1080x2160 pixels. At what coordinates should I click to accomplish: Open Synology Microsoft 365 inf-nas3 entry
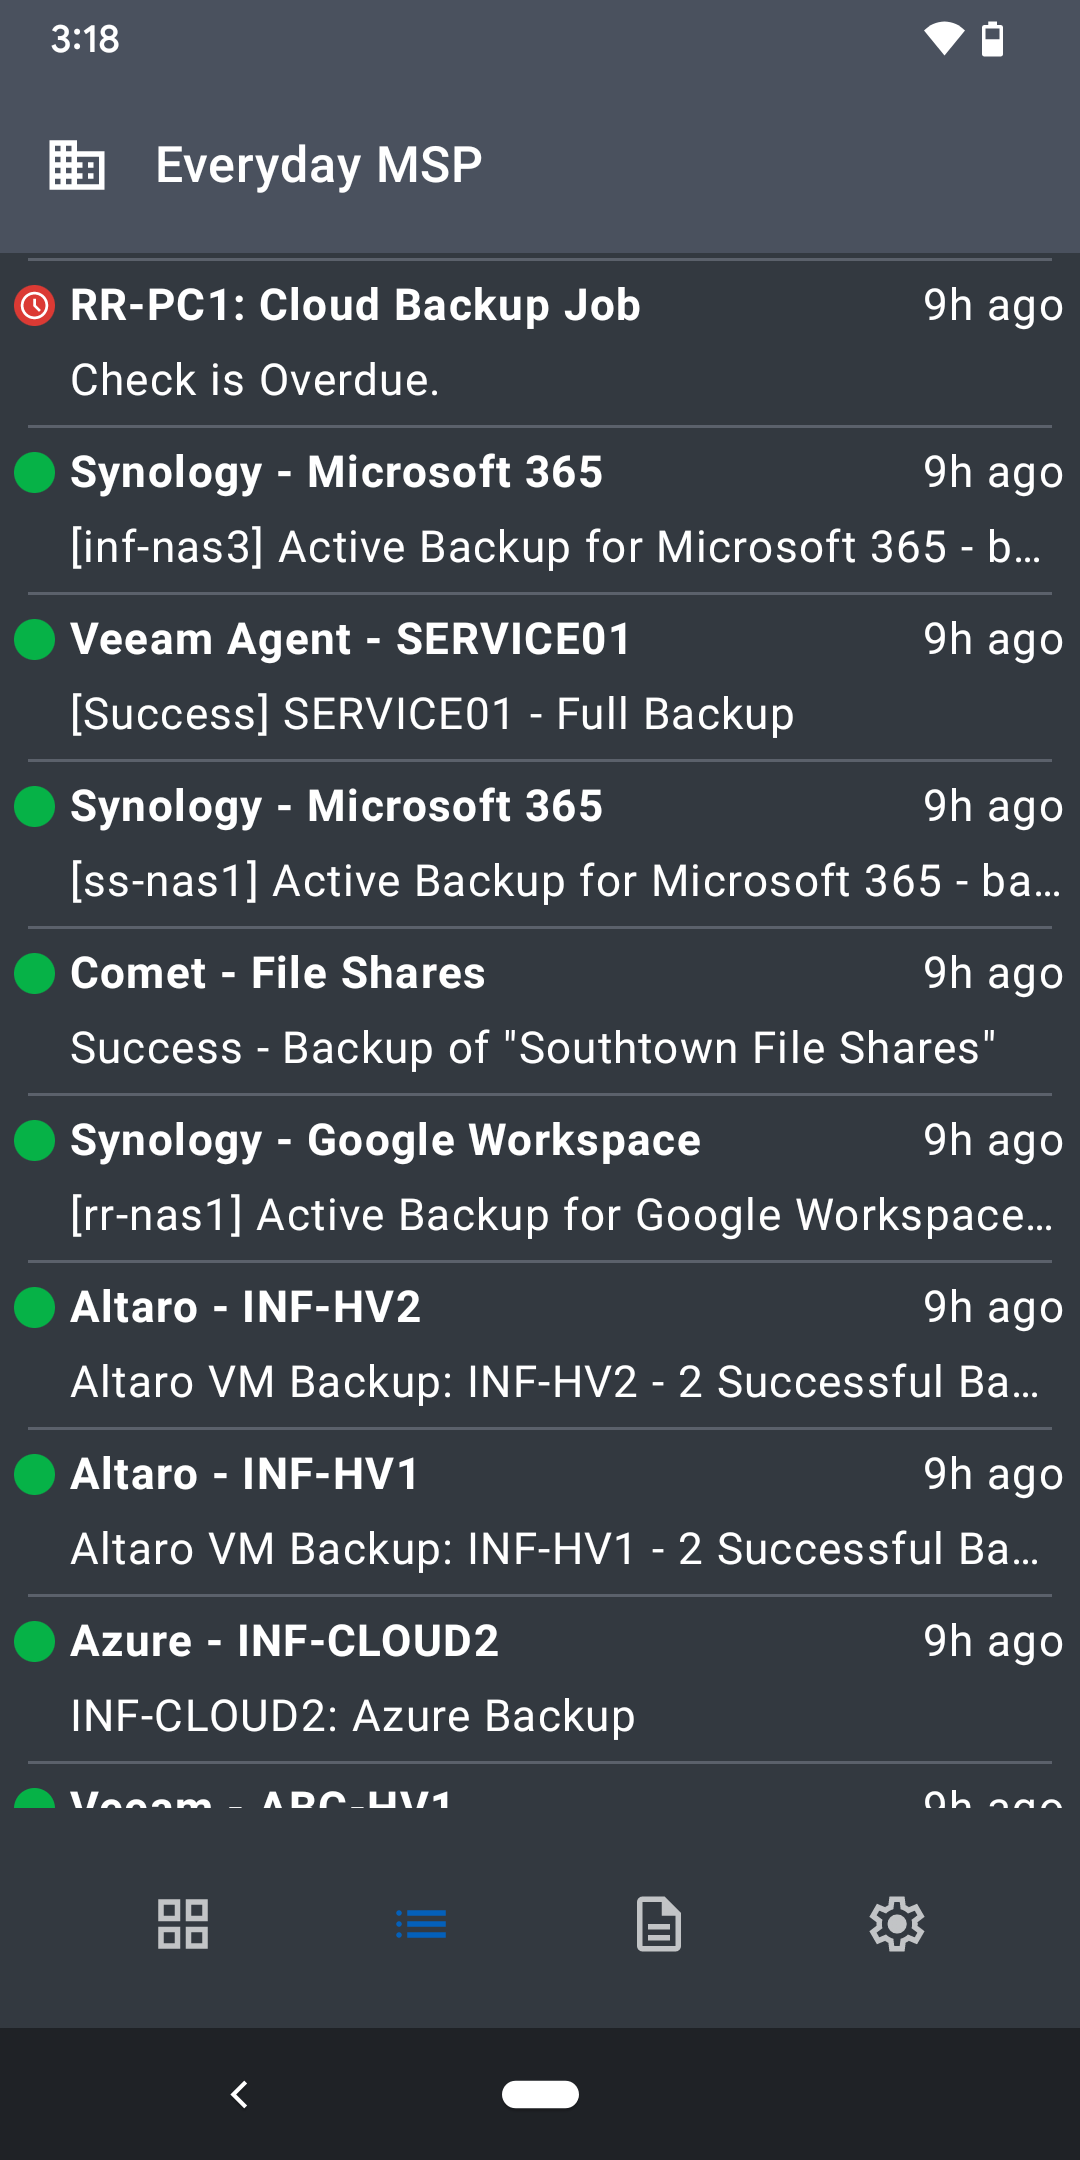pyautogui.click(x=540, y=510)
